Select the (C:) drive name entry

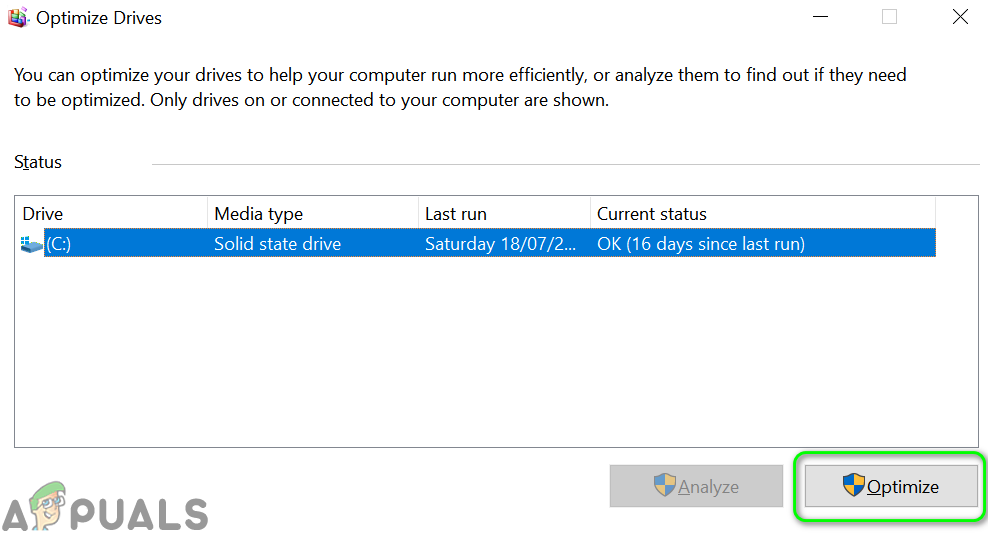coord(59,244)
